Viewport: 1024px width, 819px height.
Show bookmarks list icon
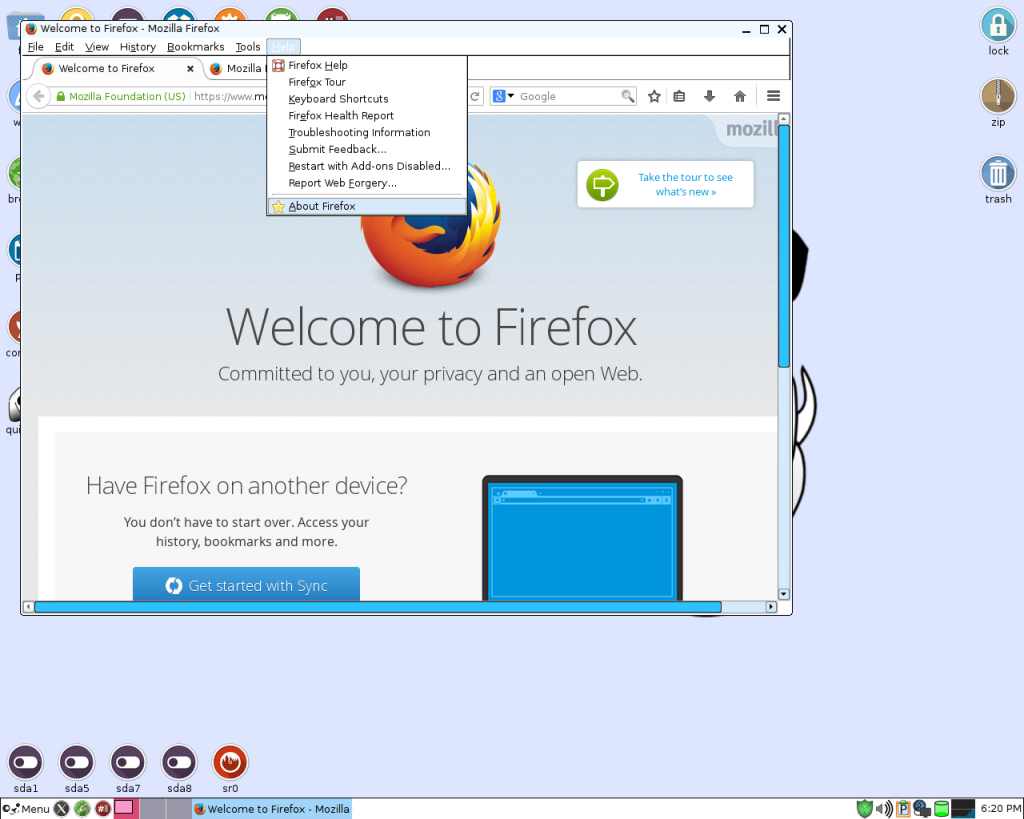point(679,97)
